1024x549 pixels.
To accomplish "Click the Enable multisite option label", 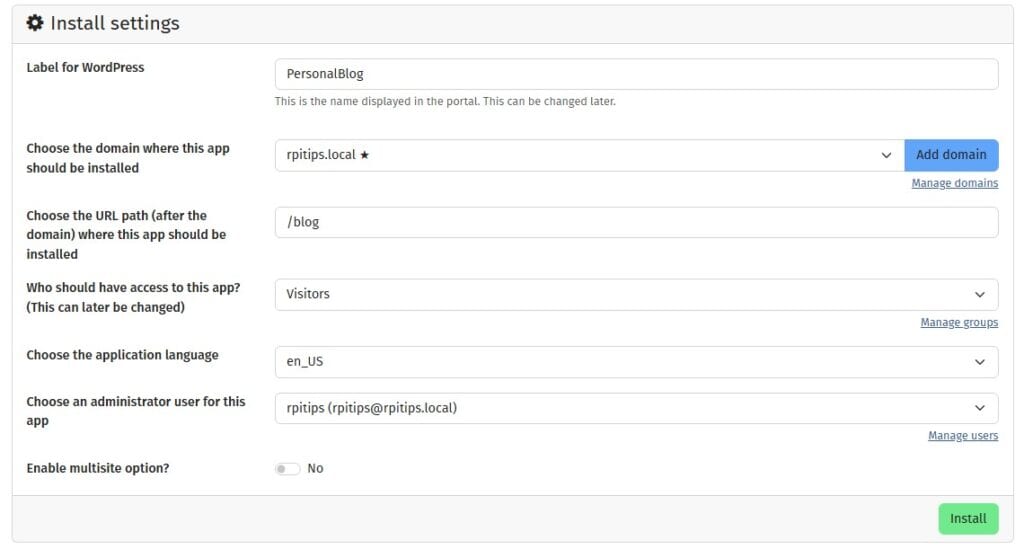I will (x=97, y=469).
